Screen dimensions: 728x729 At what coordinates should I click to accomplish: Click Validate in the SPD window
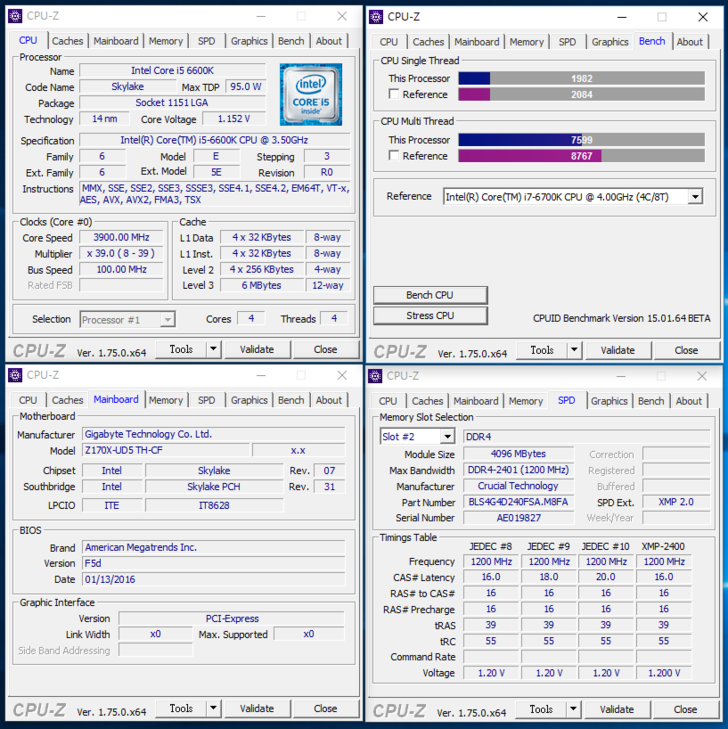[x=616, y=709]
